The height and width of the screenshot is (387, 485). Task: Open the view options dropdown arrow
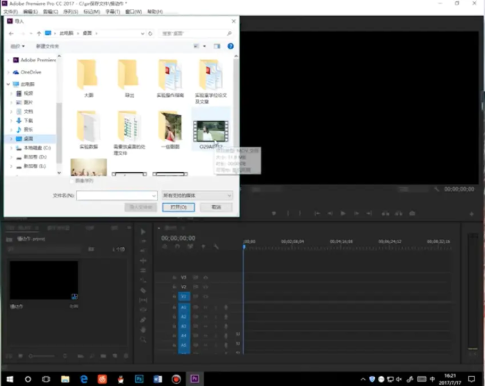tap(204, 46)
